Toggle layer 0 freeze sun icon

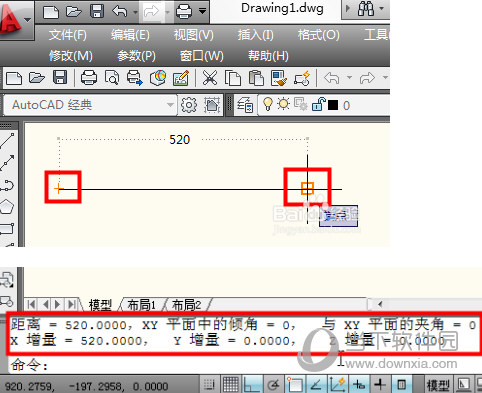coord(284,104)
